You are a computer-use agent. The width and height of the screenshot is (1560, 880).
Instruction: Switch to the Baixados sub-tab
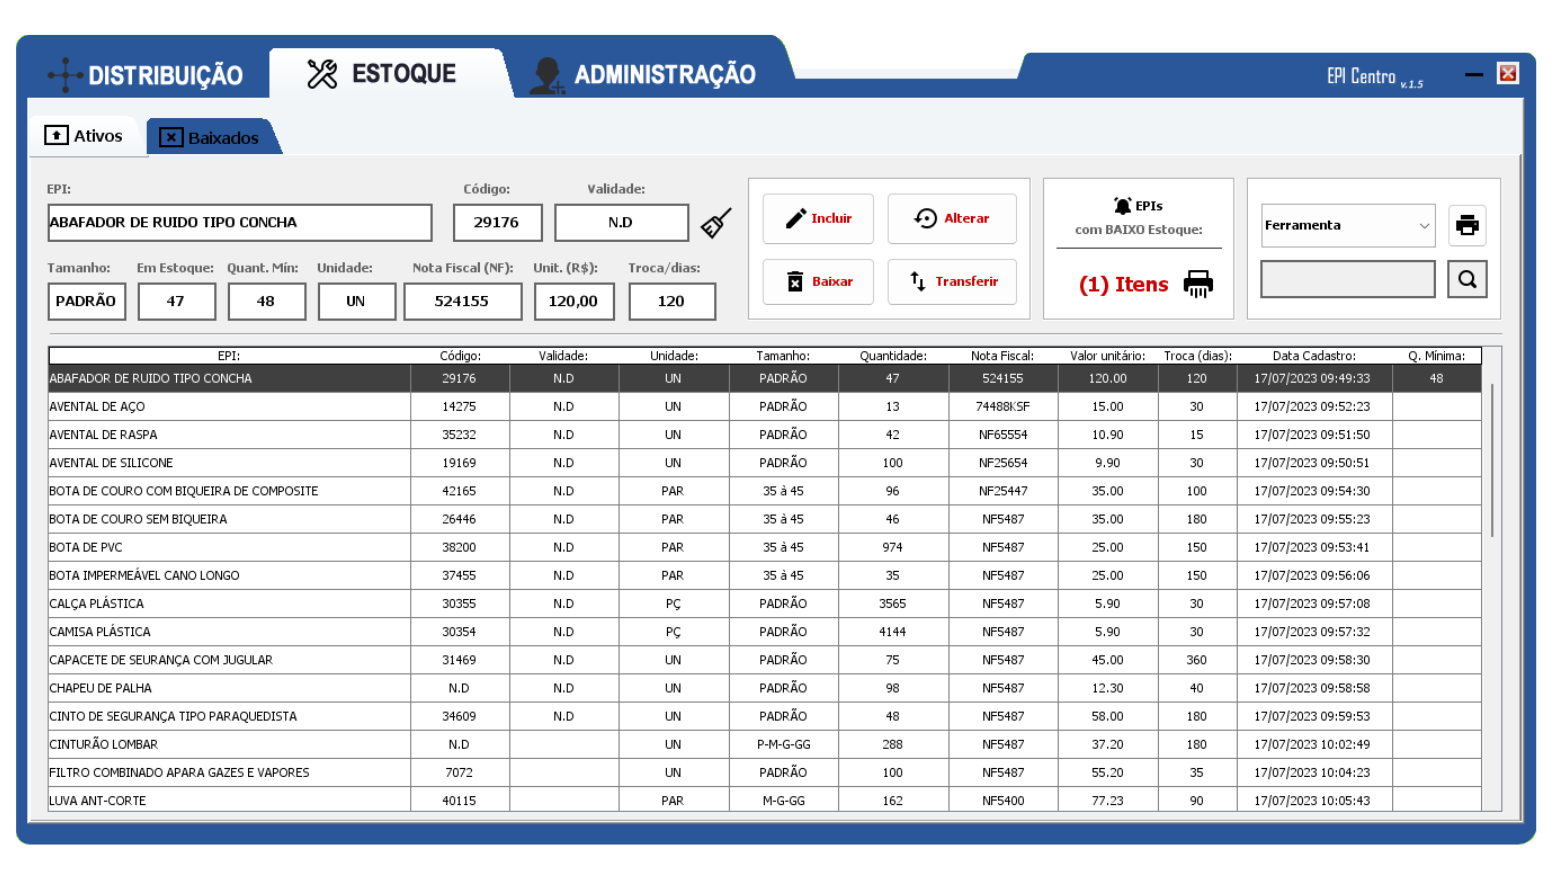(x=211, y=138)
